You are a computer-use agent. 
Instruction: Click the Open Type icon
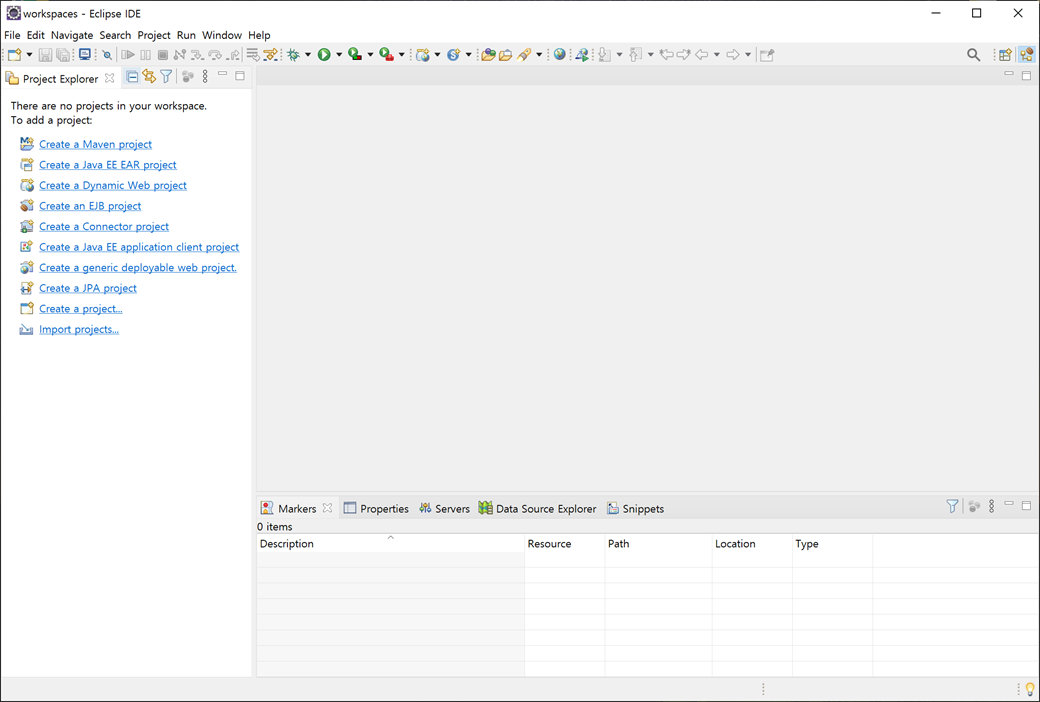488,55
